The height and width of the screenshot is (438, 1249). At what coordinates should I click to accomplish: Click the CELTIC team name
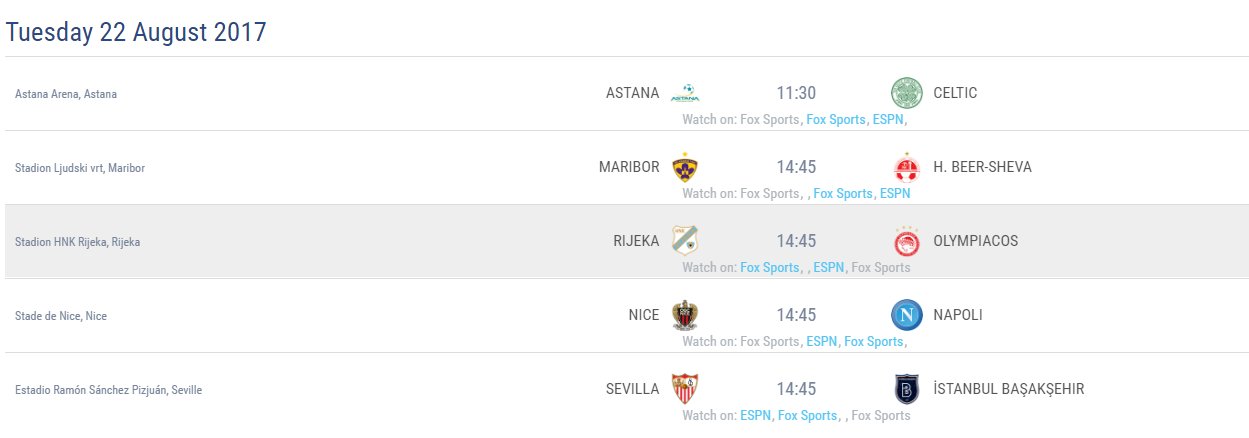pyautogui.click(x=955, y=93)
